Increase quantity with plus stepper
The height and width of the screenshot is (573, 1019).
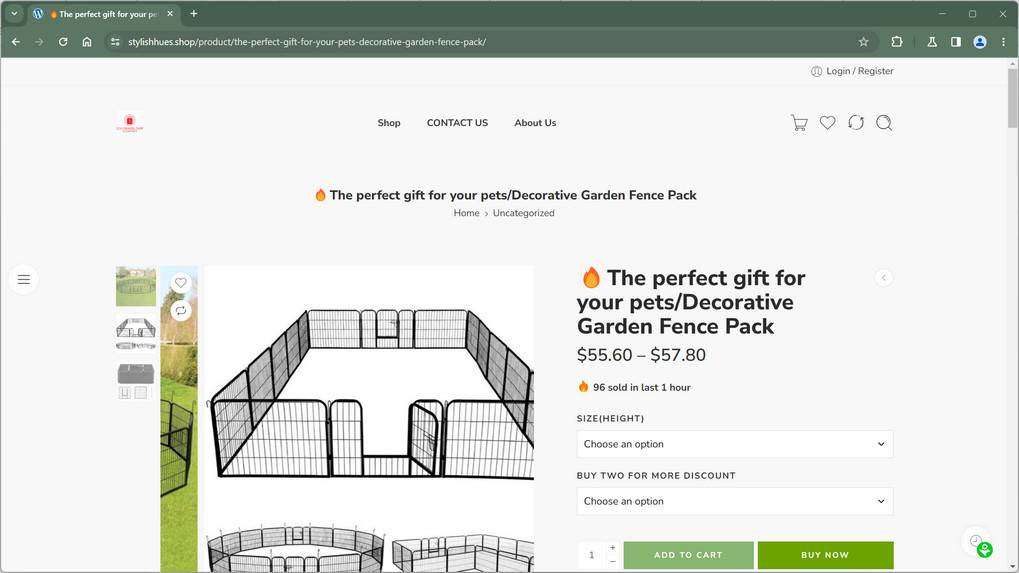pos(613,548)
